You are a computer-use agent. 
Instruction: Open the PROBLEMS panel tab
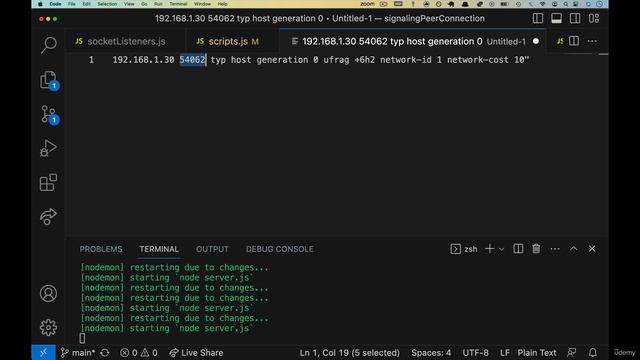click(101, 249)
